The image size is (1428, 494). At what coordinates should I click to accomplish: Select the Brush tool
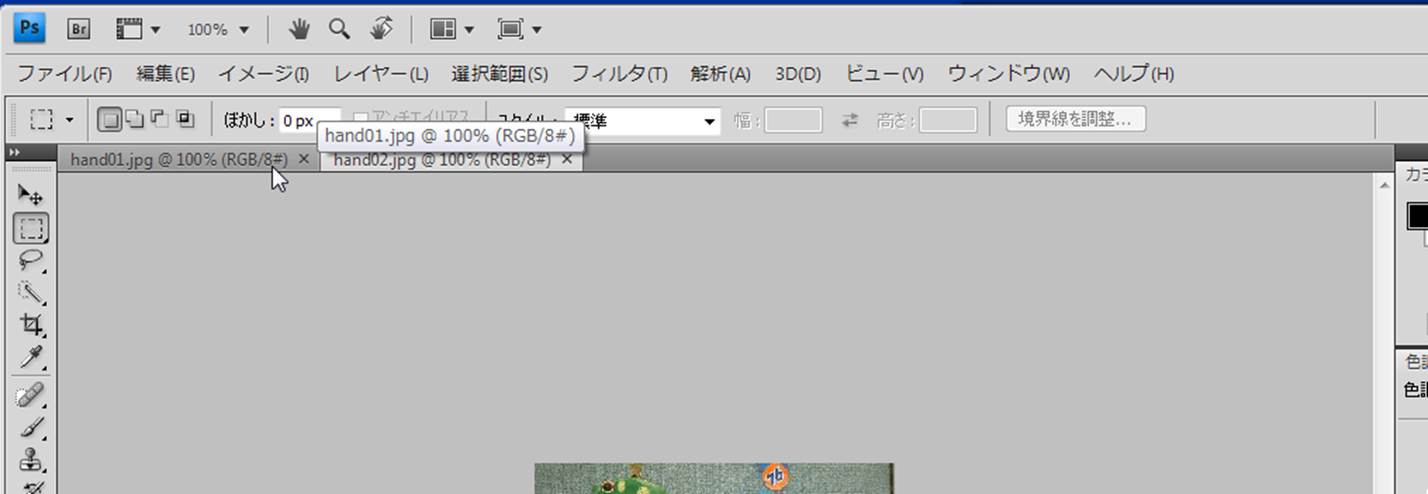31,427
